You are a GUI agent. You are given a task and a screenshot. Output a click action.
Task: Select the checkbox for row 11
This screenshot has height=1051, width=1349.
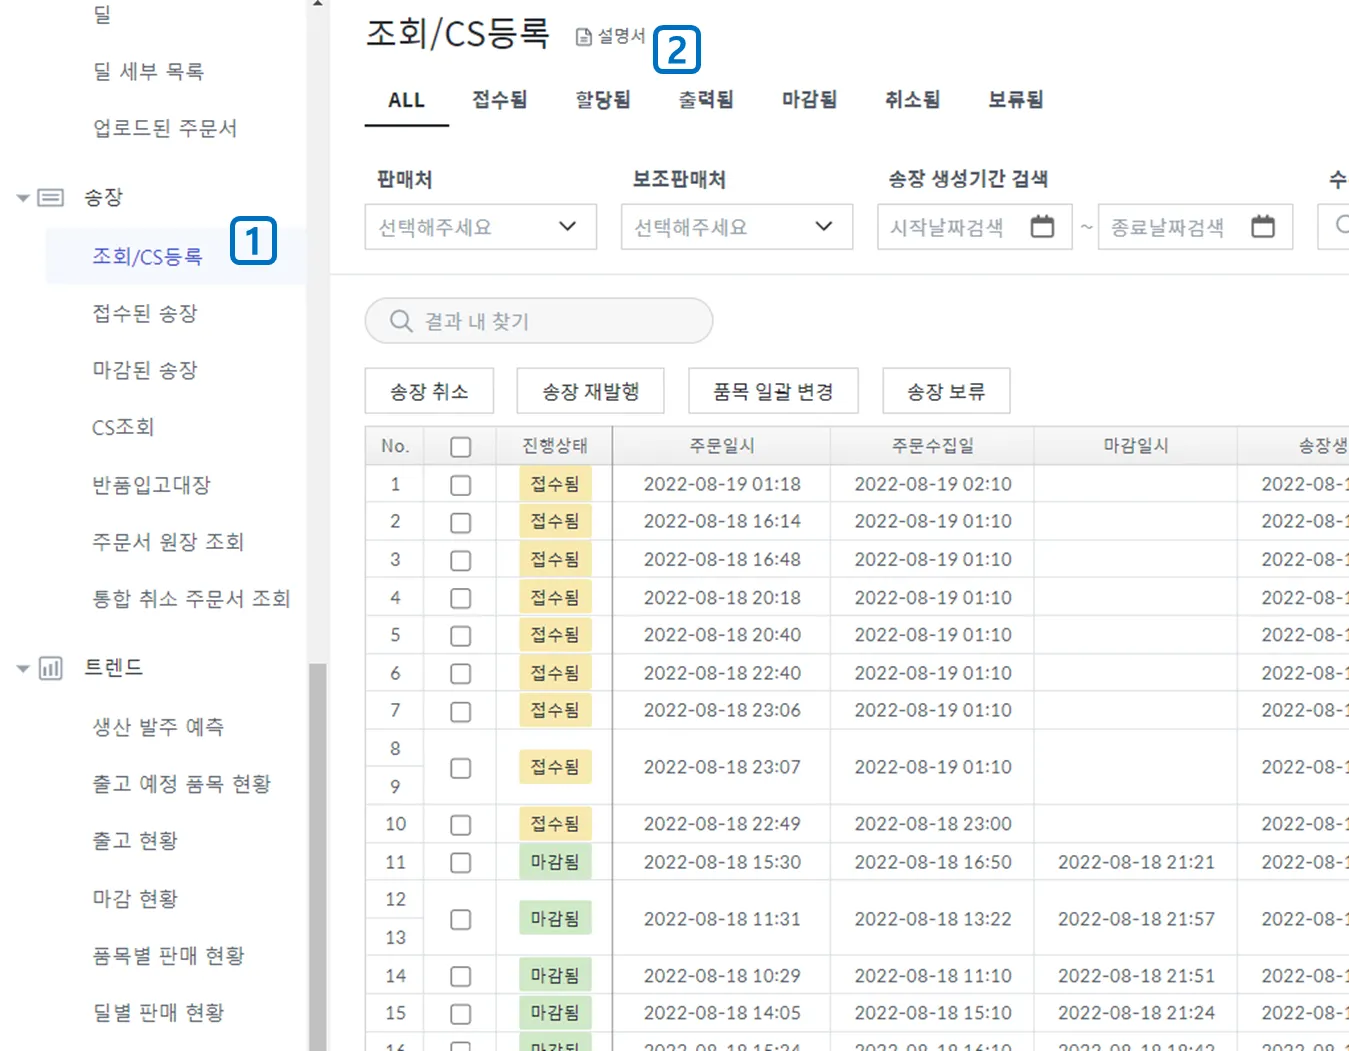pyautogui.click(x=461, y=863)
